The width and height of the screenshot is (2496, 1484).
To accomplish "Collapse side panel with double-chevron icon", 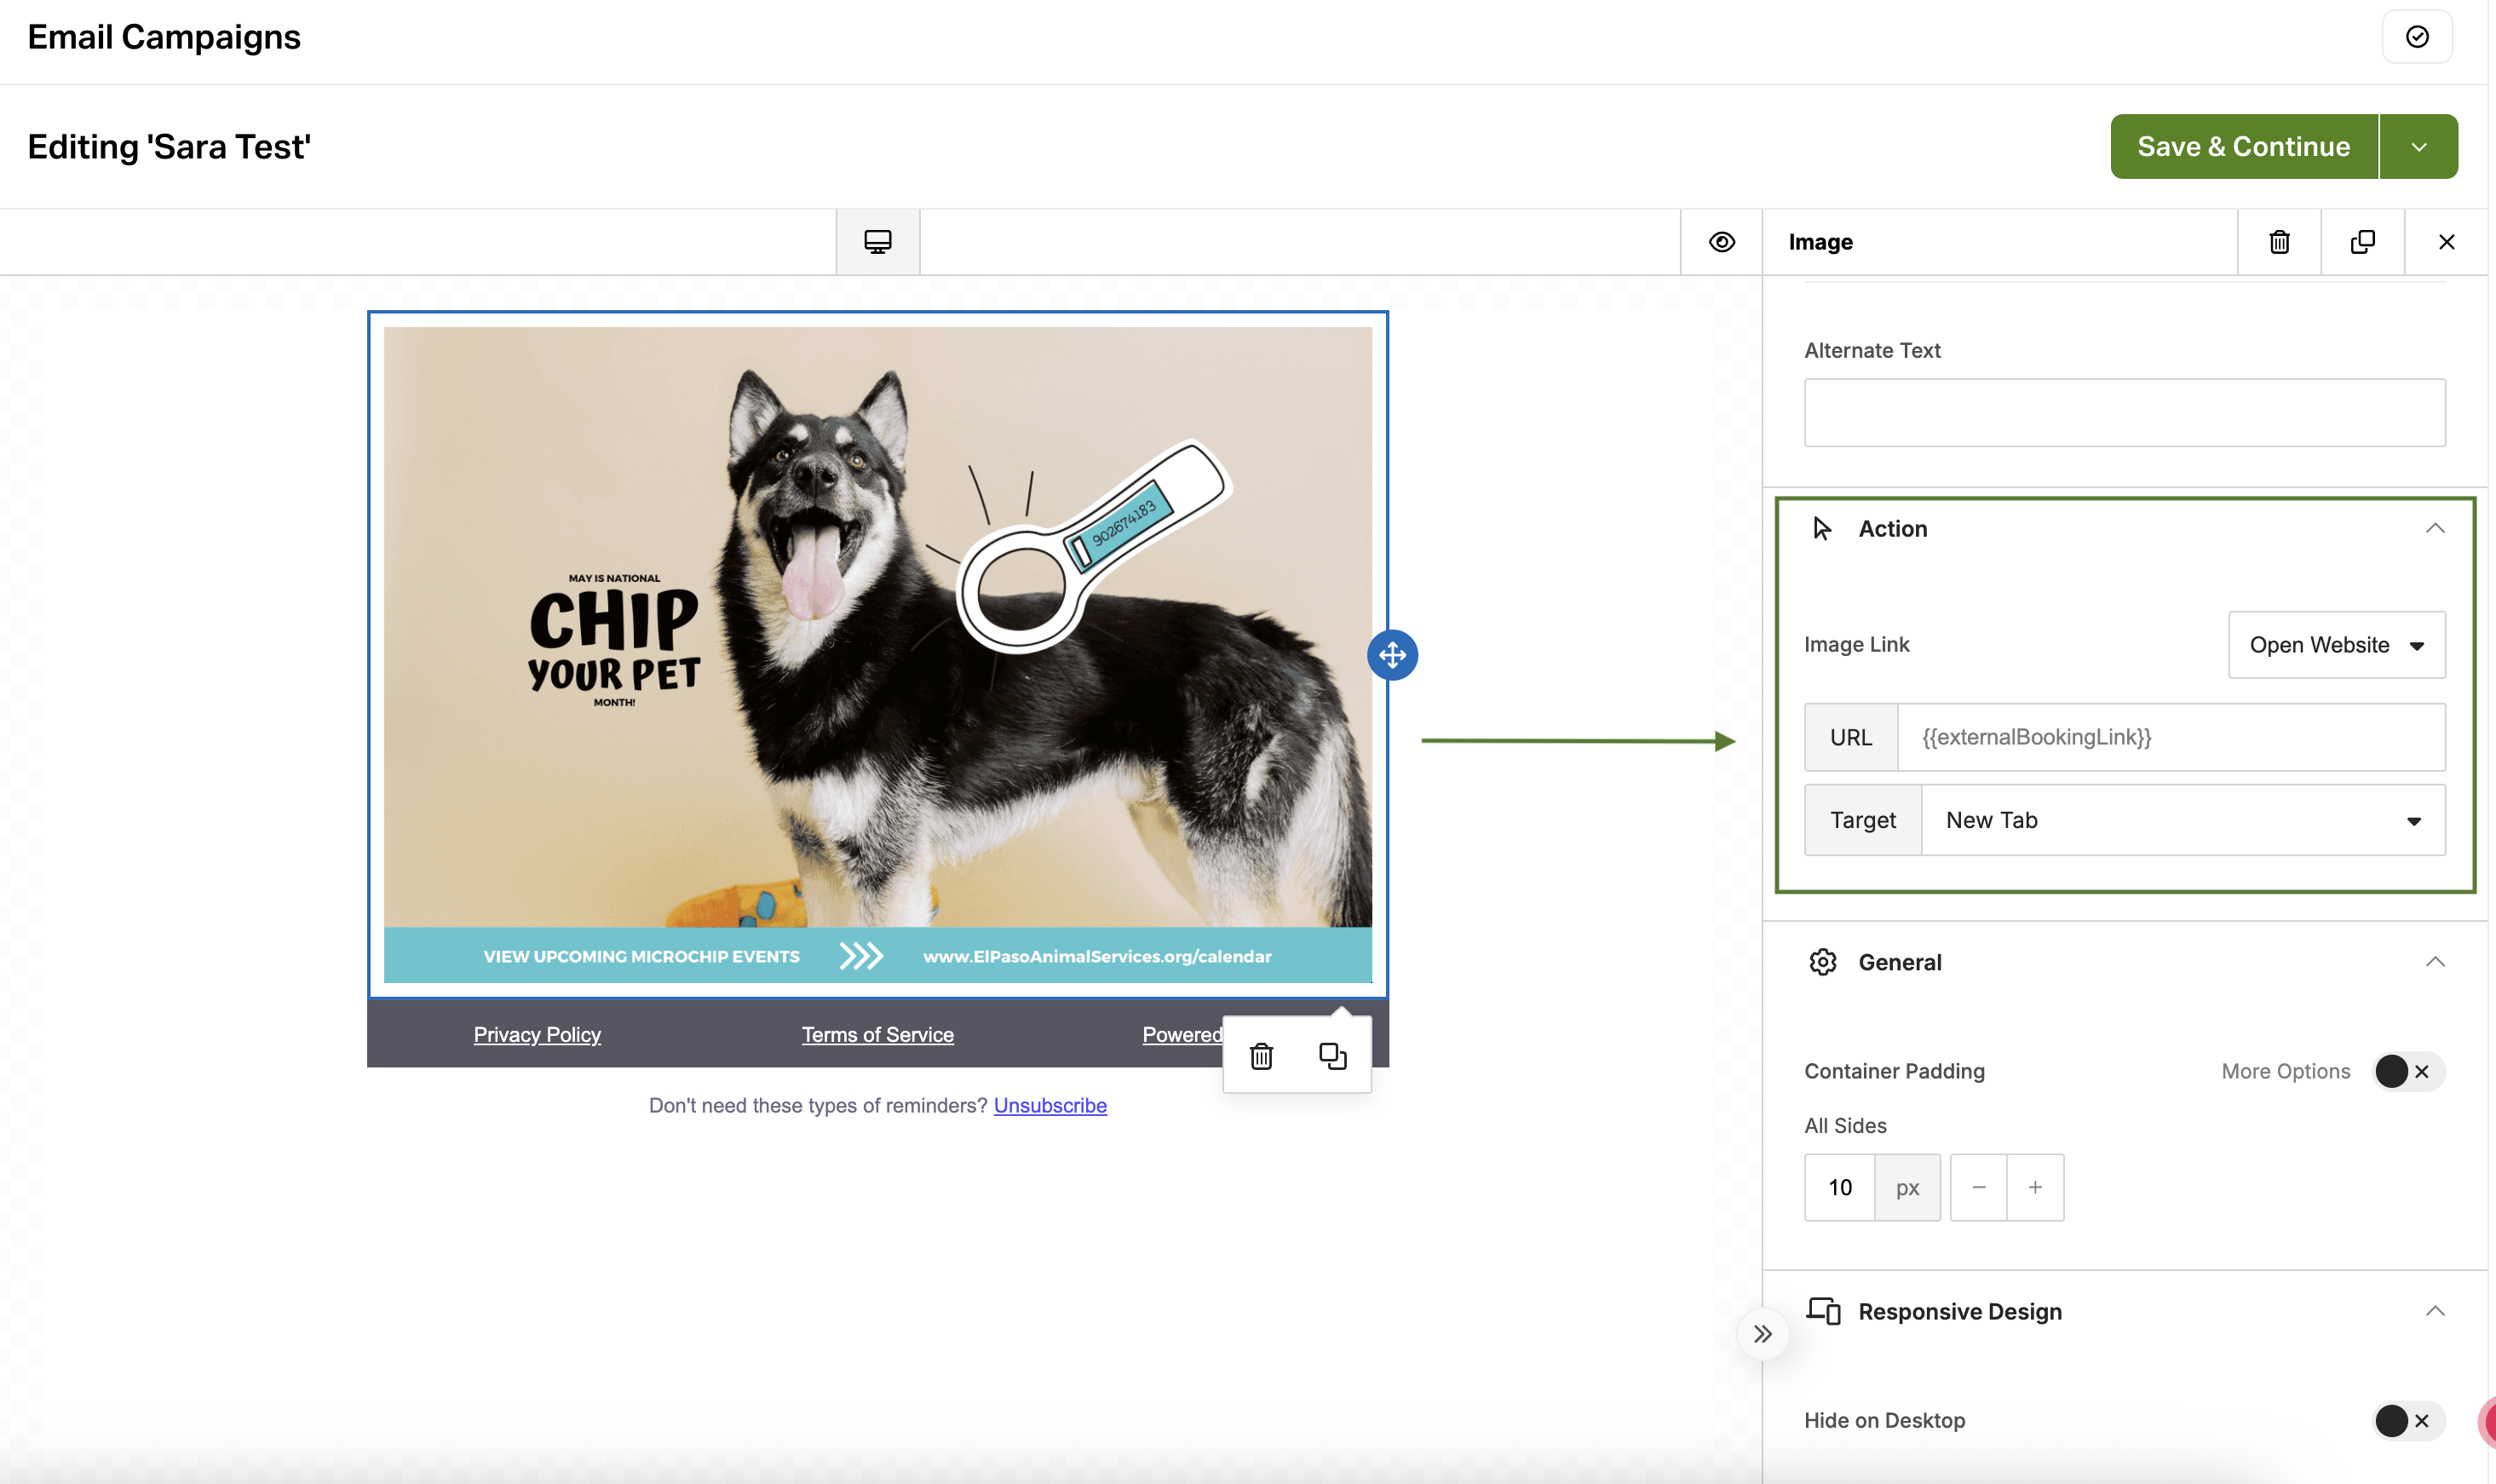I will 1762,1334.
